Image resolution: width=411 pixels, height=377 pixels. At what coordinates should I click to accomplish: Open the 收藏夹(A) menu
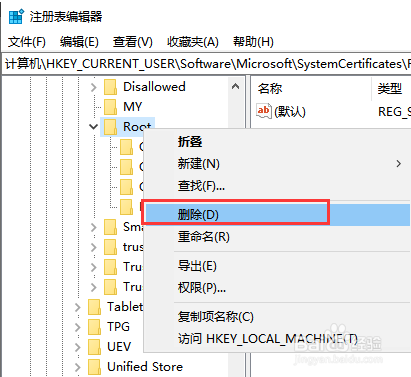tap(193, 42)
